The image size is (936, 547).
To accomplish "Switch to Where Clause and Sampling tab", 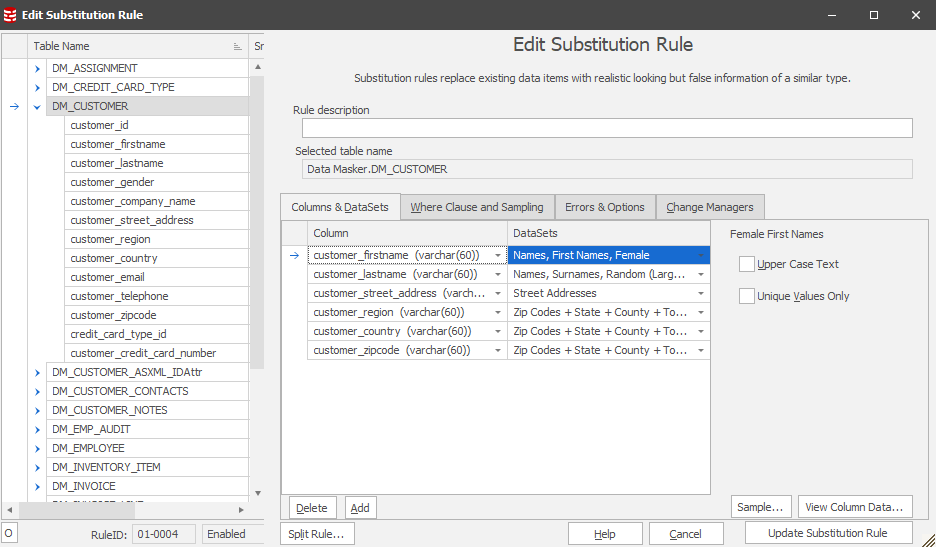I will 477,207.
